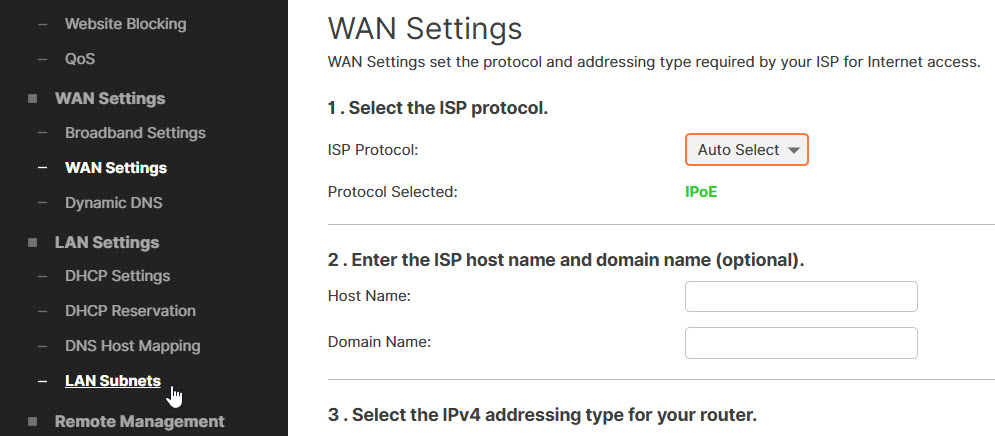Image resolution: width=995 pixels, height=436 pixels.
Task: Expand the Remote Management section
Action: pyautogui.click(x=139, y=421)
